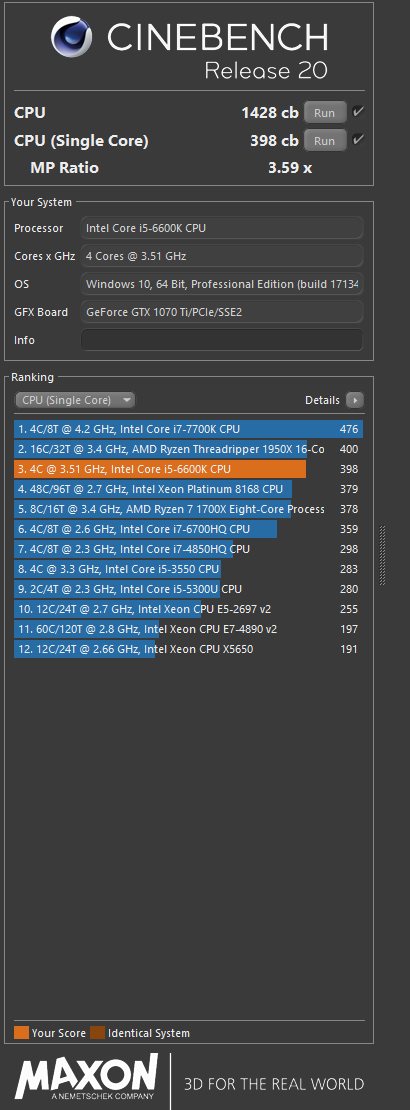Screen dimensions: 410x1110
Task: Click the Info input field
Action: click(x=222, y=340)
